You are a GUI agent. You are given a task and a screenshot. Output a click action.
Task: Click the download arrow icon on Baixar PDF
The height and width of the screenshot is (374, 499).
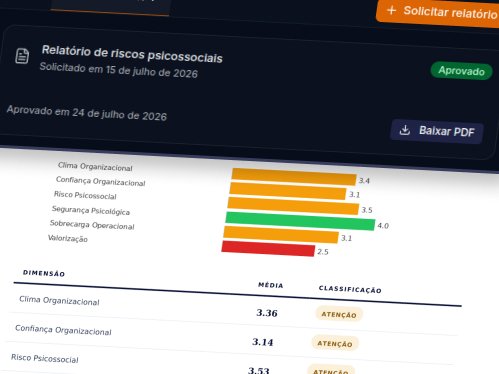[x=405, y=130]
